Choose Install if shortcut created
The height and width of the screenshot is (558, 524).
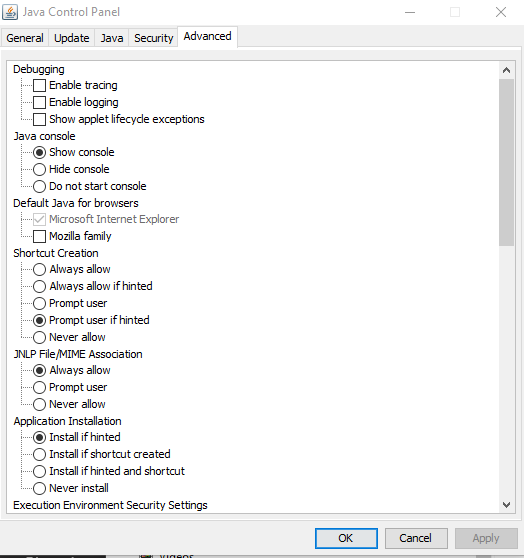tap(39, 454)
